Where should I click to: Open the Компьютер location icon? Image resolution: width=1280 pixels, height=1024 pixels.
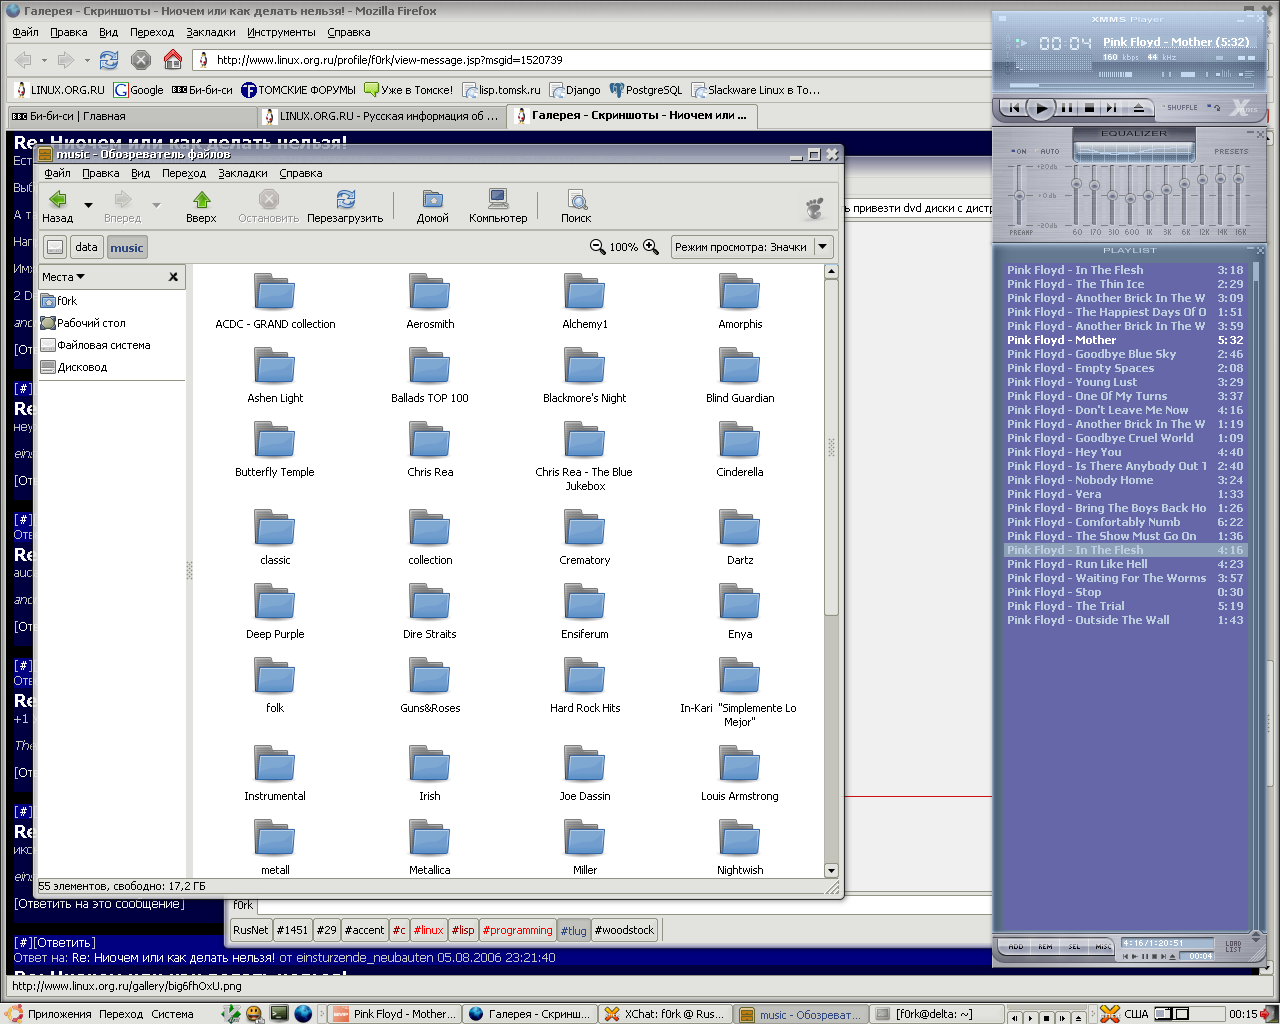point(498,206)
